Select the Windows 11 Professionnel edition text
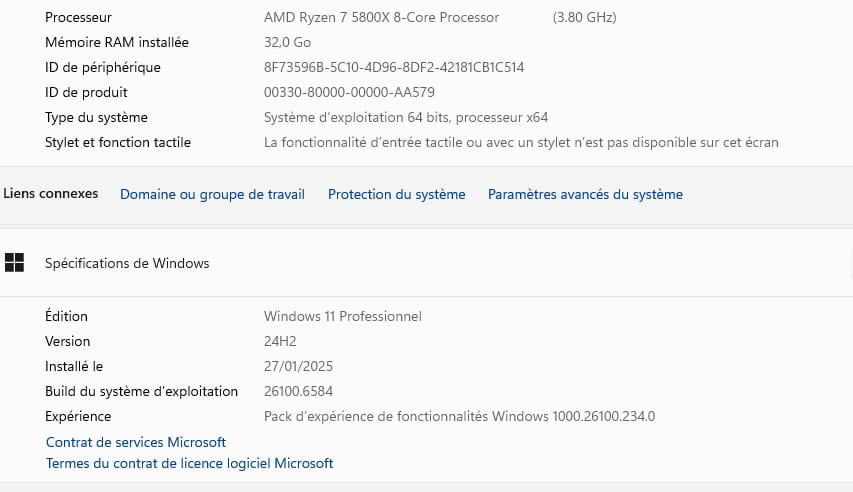The image size is (853, 492). pos(343,316)
